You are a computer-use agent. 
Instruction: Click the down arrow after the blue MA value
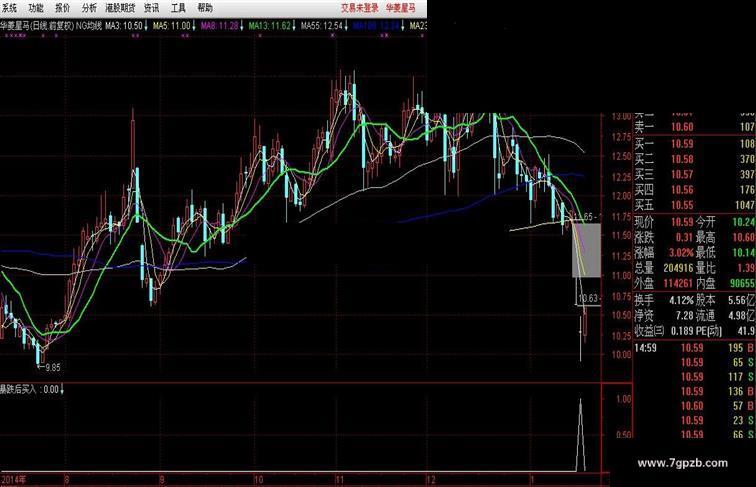pyautogui.click(x=403, y=26)
